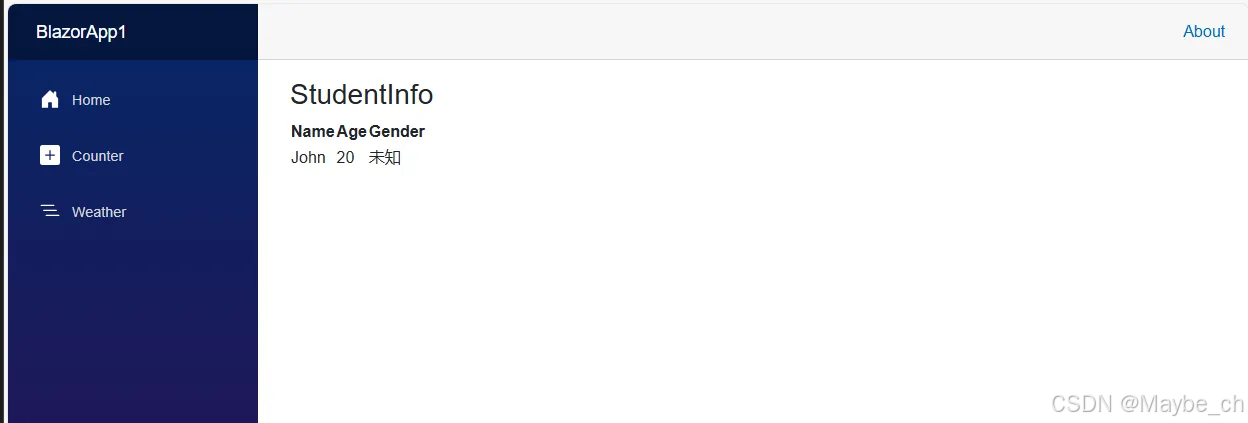Click the CSDN @Maybe_ch watermark
The image size is (1248, 423).
[1148, 403]
